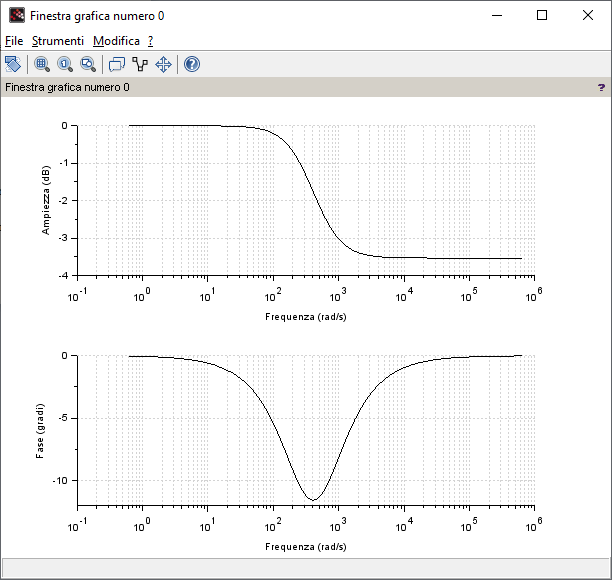Click purple question mark on info bar
The image size is (612, 580).
601,88
